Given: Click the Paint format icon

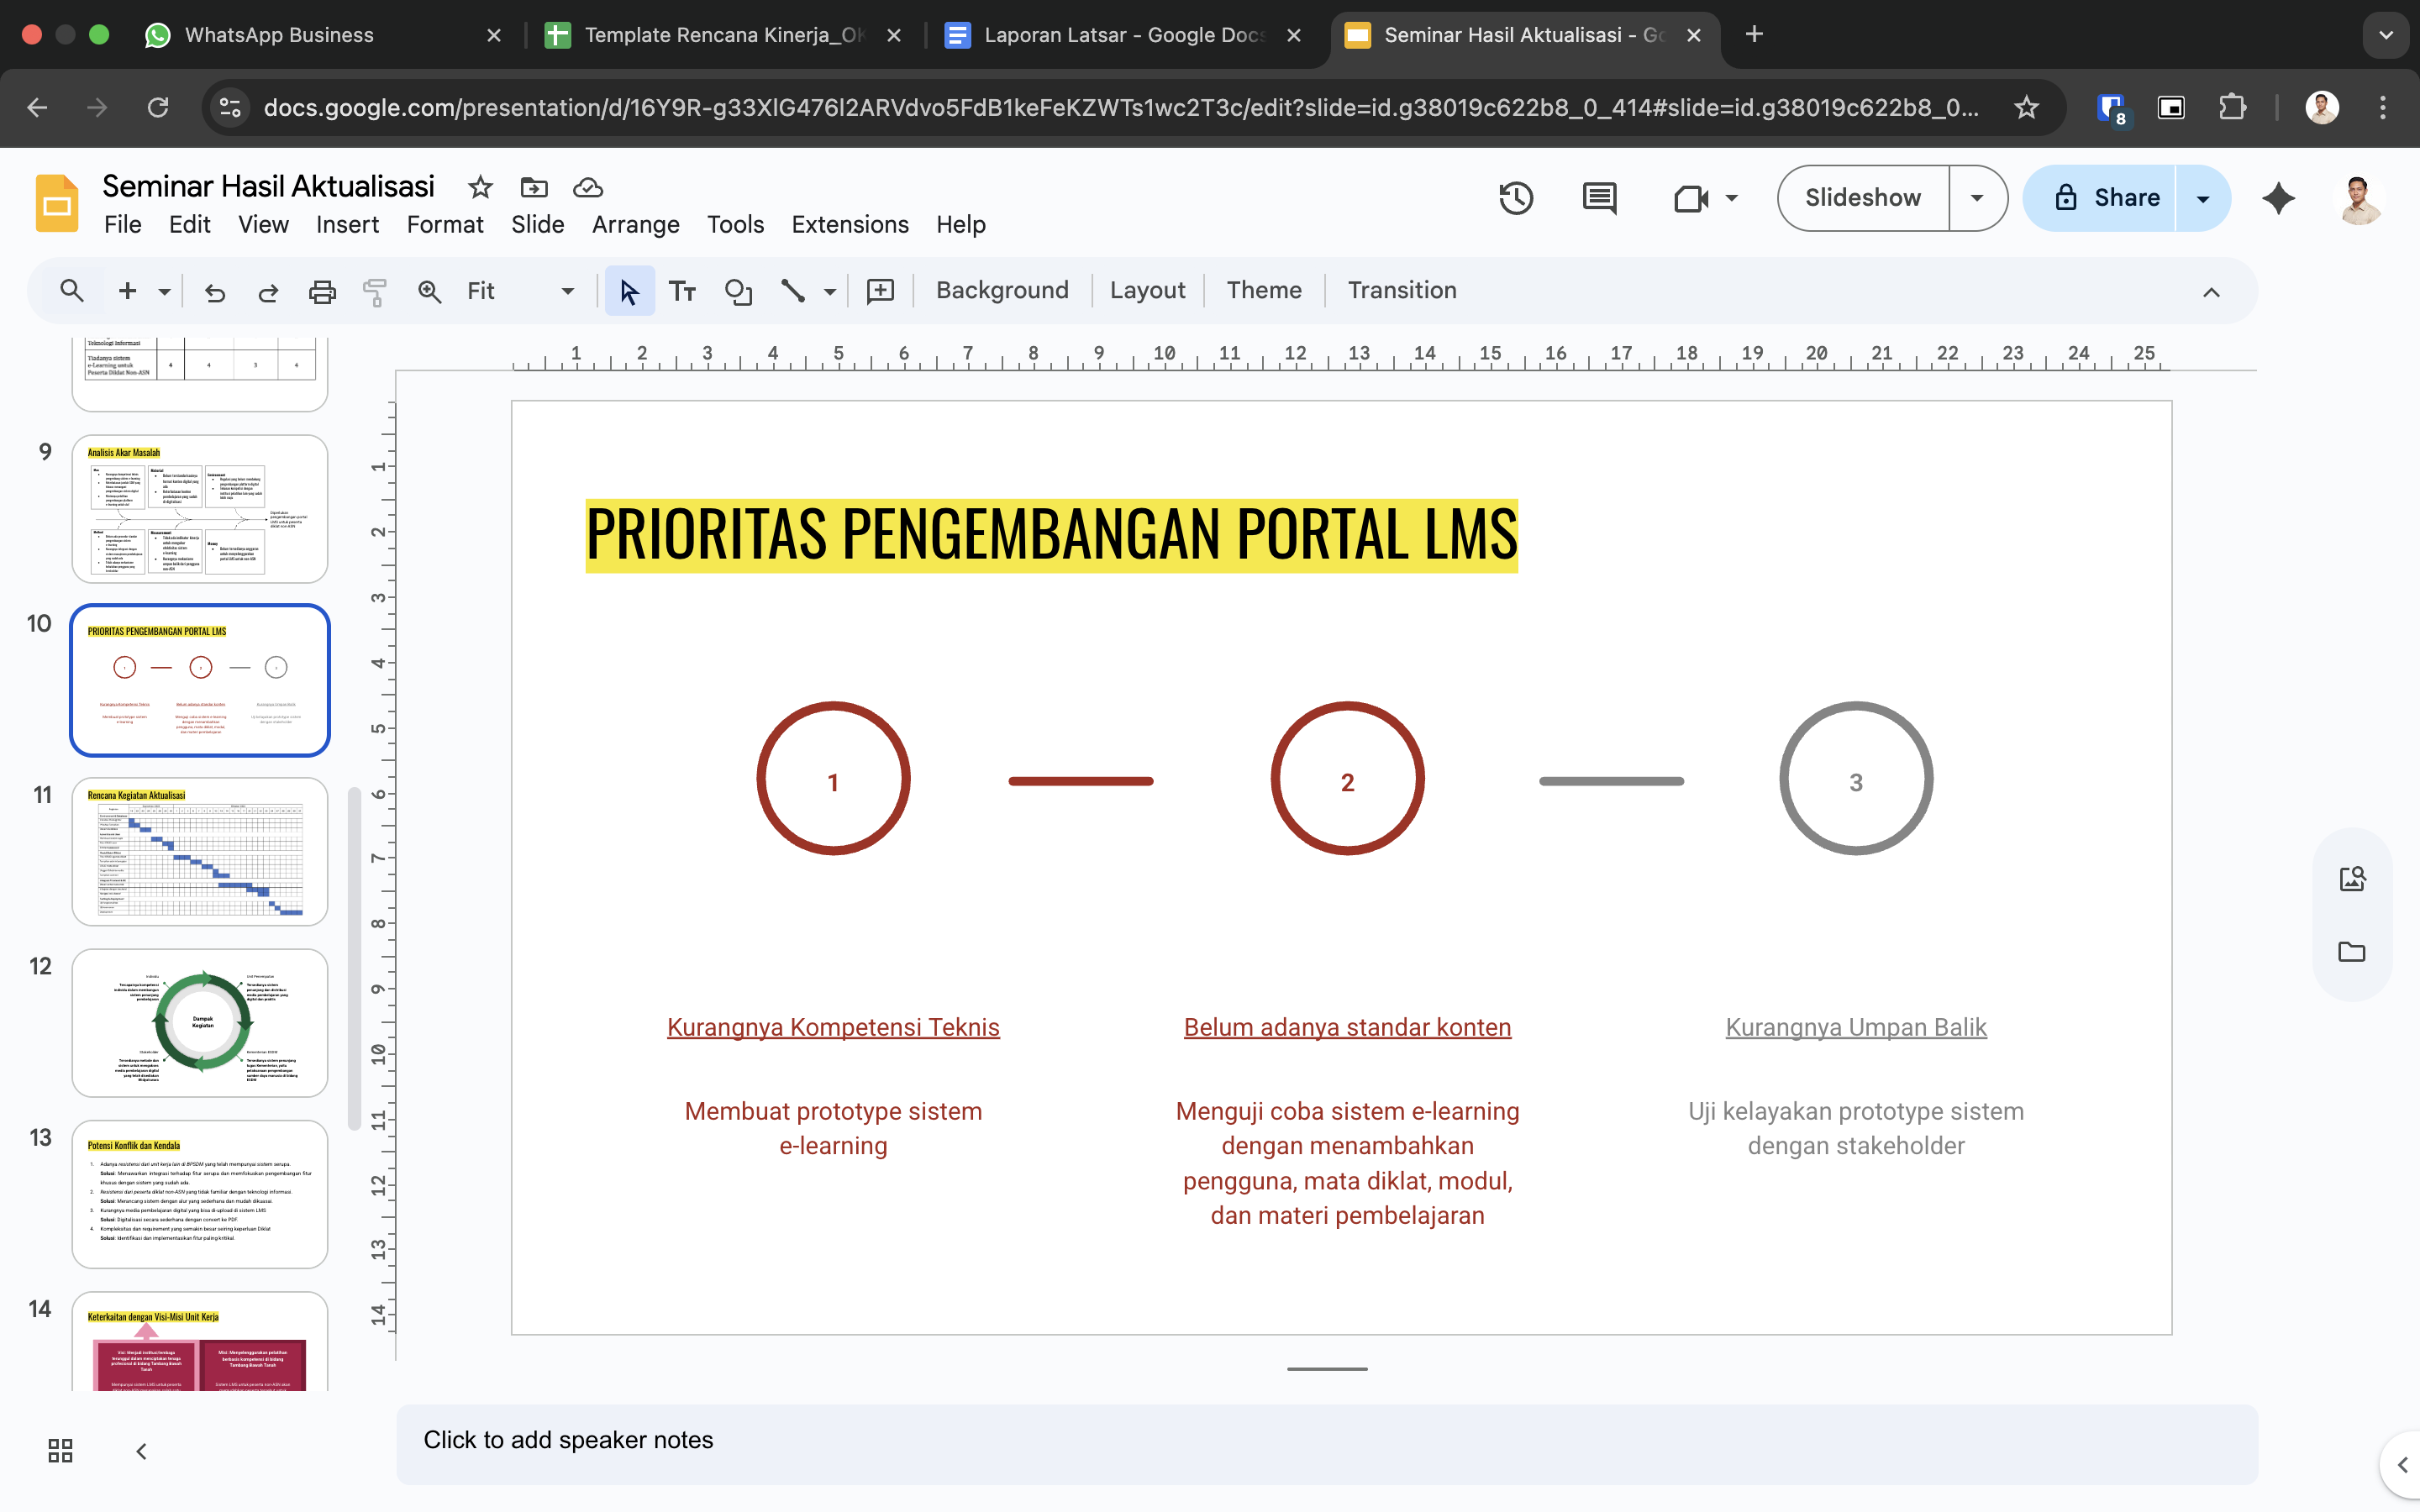Looking at the screenshot, I should click(x=375, y=291).
